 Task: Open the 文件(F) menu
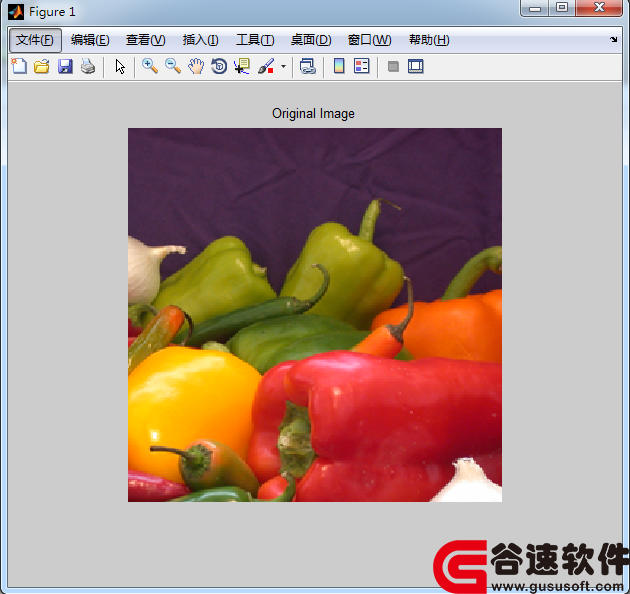(x=35, y=40)
